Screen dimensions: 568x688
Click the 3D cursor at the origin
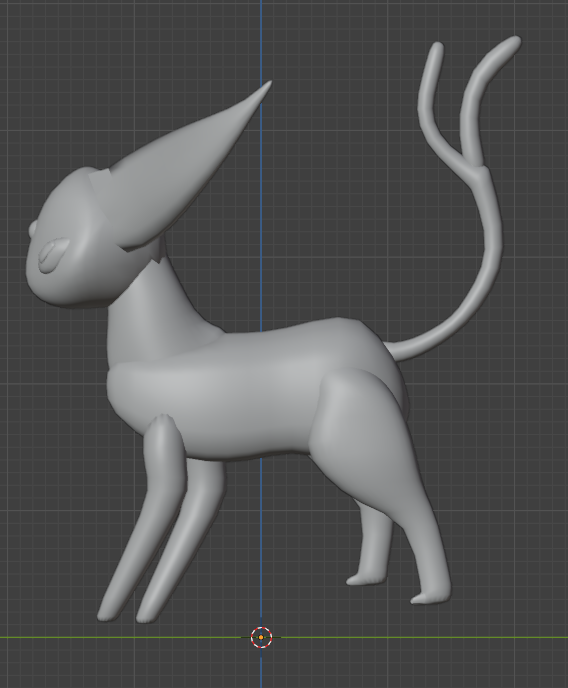tap(261, 637)
